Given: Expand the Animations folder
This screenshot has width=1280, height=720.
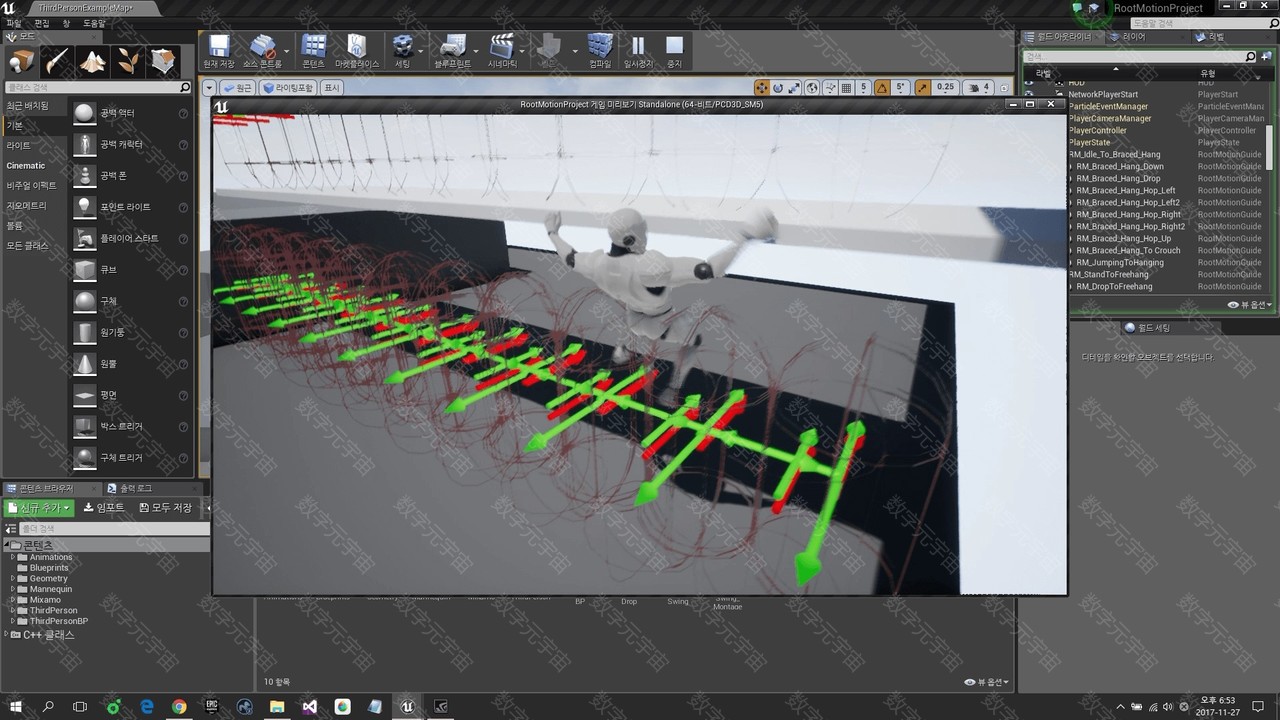Looking at the screenshot, I should [13, 557].
